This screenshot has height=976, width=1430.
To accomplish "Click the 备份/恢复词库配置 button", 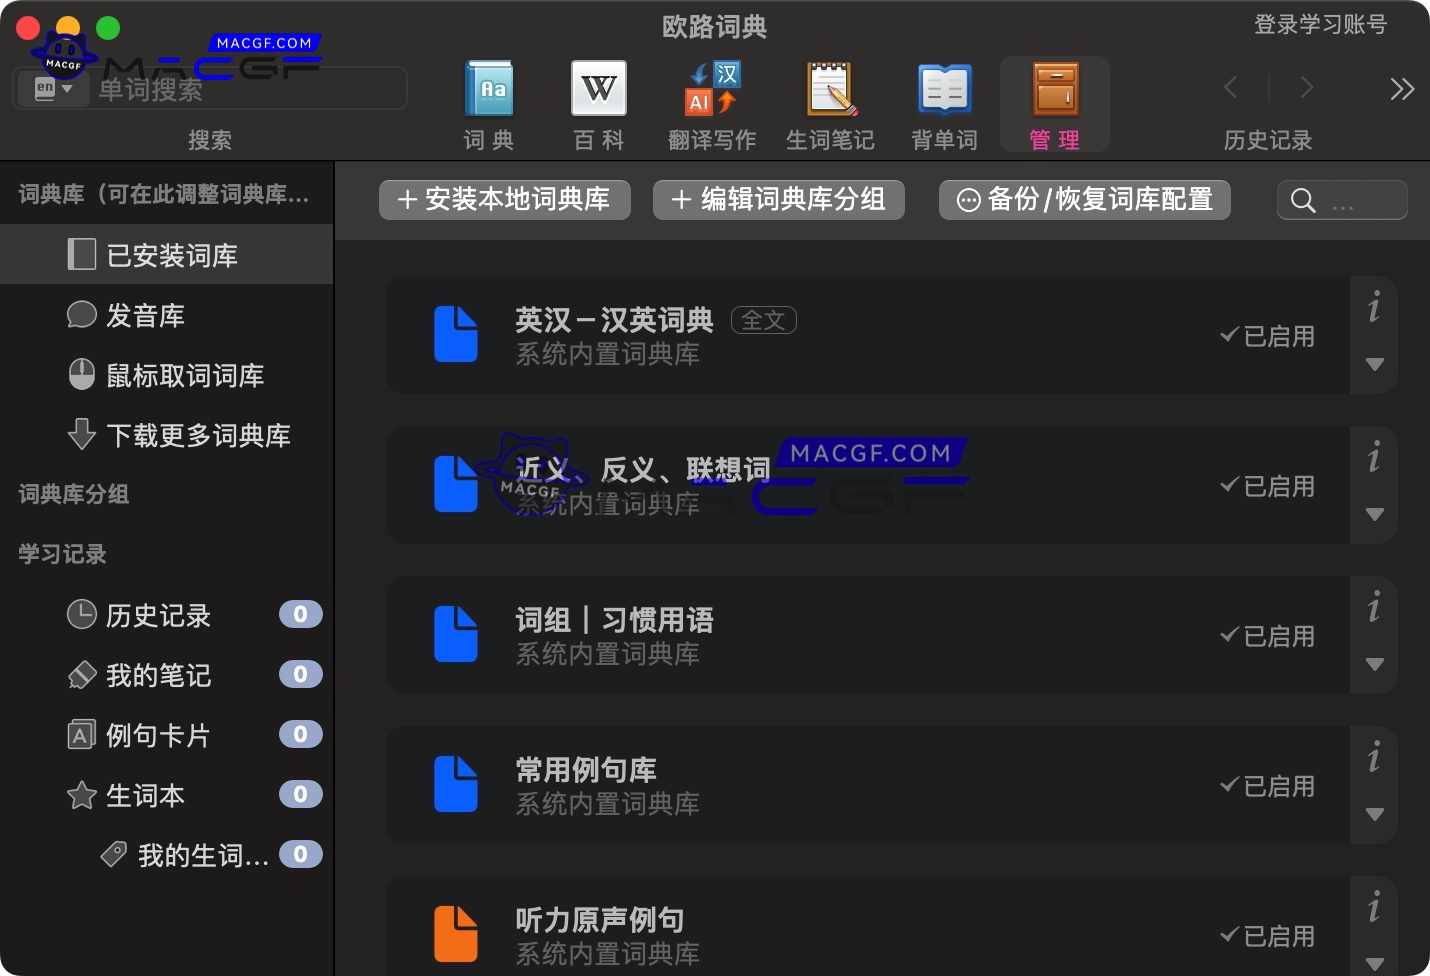I will coord(1084,200).
